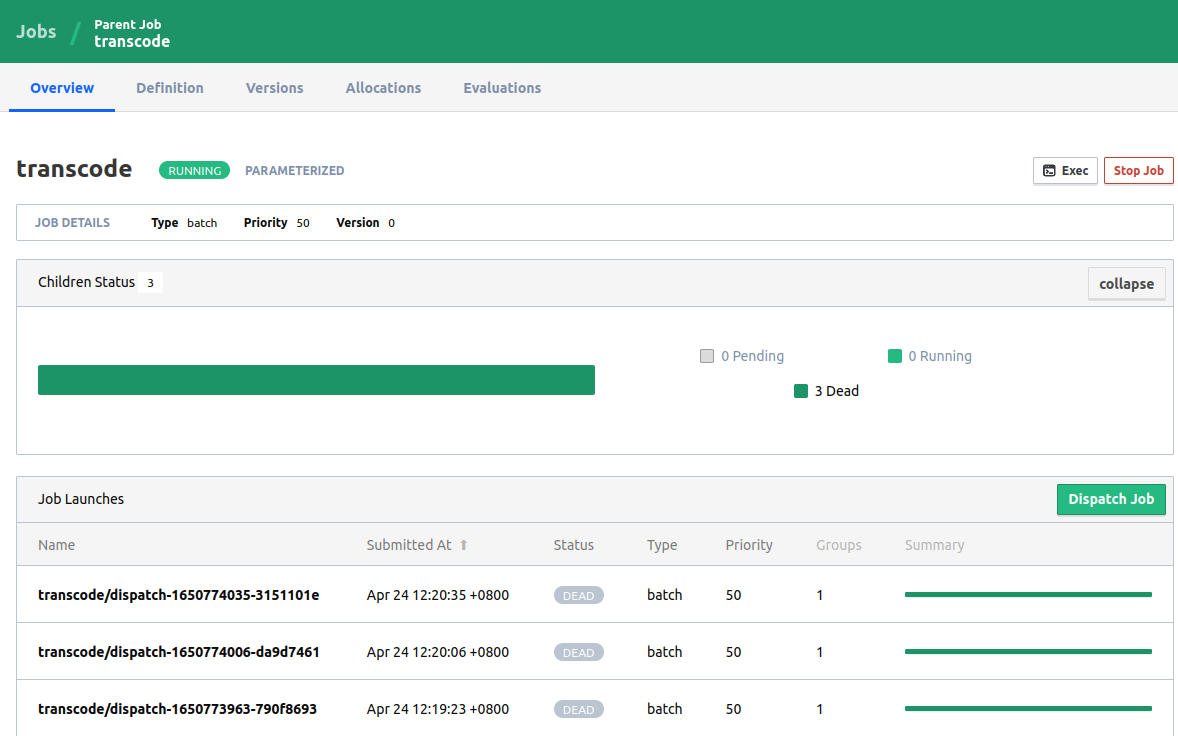The height and width of the screenshot is (736, 1178).
Task: Click summary bar for dispatch-1650774006-da9d7461
Action: (x=1028, y=652)
